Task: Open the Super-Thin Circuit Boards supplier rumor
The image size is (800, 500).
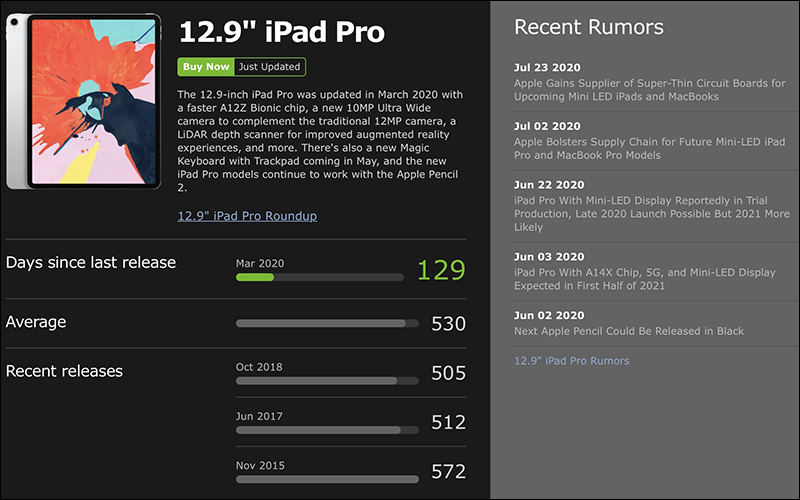Action: pos(649,90)
